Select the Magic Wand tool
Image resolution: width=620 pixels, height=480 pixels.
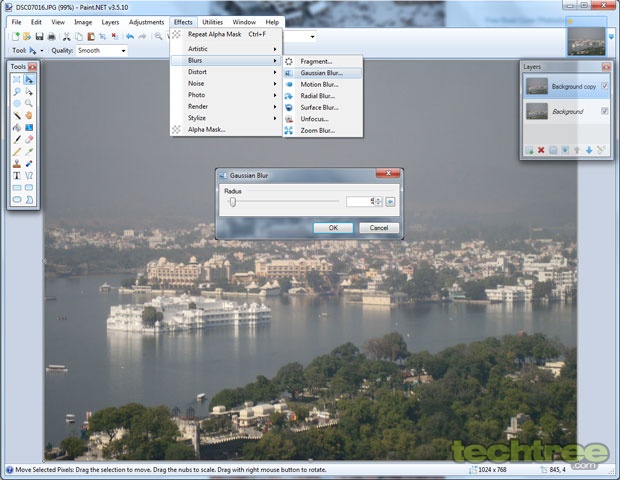(x=17, y=115)
